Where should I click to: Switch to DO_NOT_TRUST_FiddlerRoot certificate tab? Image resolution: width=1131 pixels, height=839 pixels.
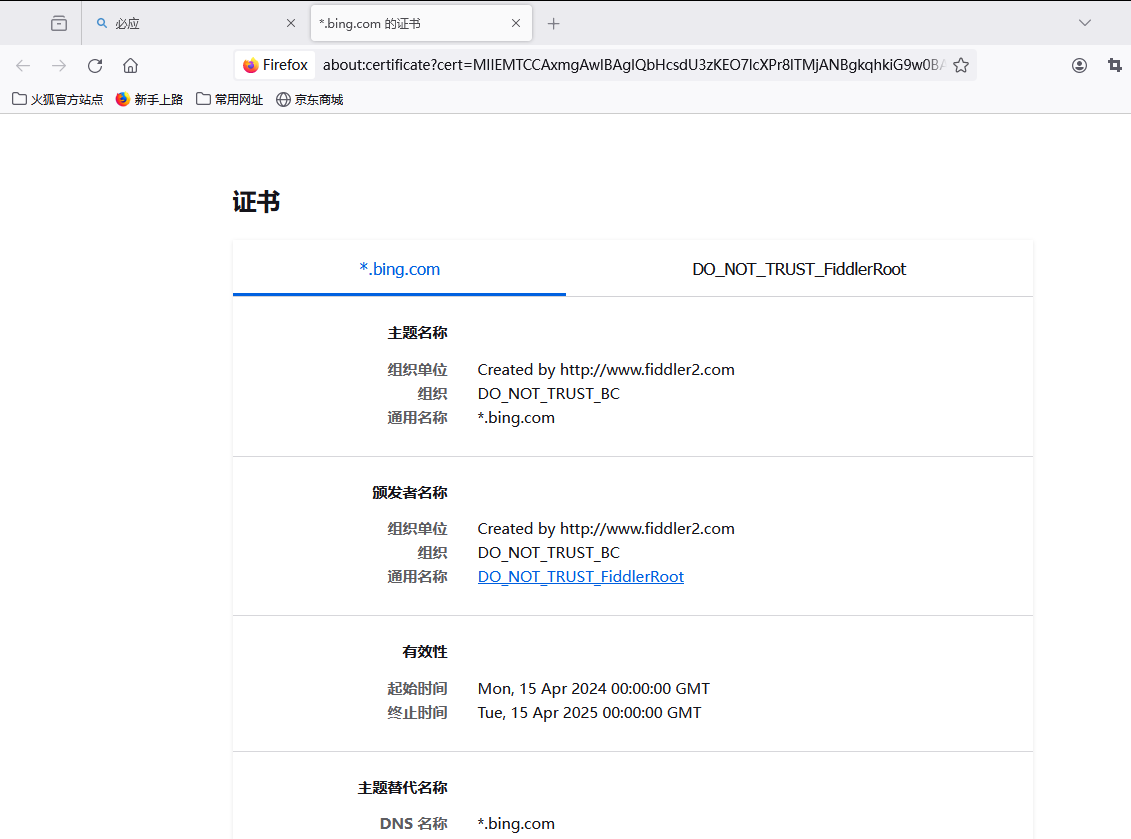(799, 269)
